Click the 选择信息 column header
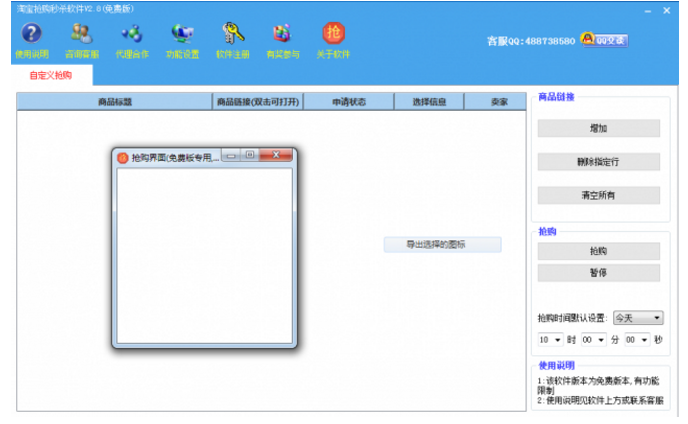Screen dimensions: 688x424 (x=429, y=102)
